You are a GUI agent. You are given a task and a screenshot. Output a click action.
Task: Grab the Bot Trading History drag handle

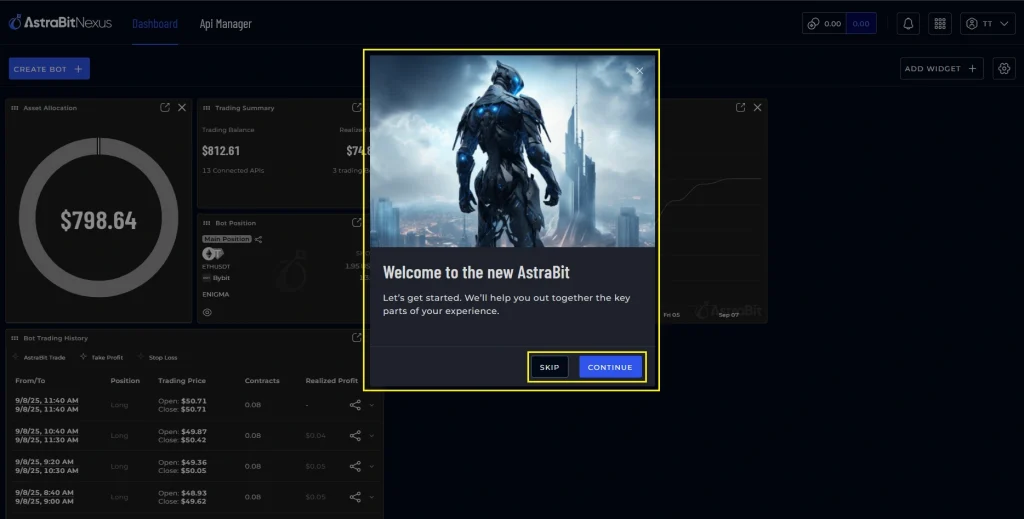click(x=14, y=338)
